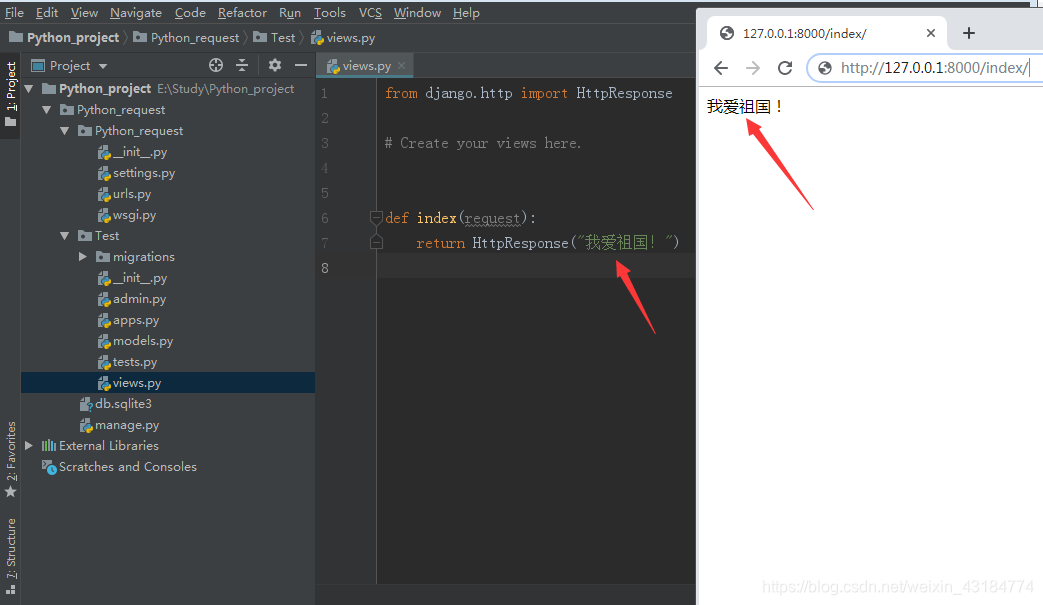Open a new browser tab with the plus button
The height and width of the screenshot is (605, 1043).
coord(967,33)
